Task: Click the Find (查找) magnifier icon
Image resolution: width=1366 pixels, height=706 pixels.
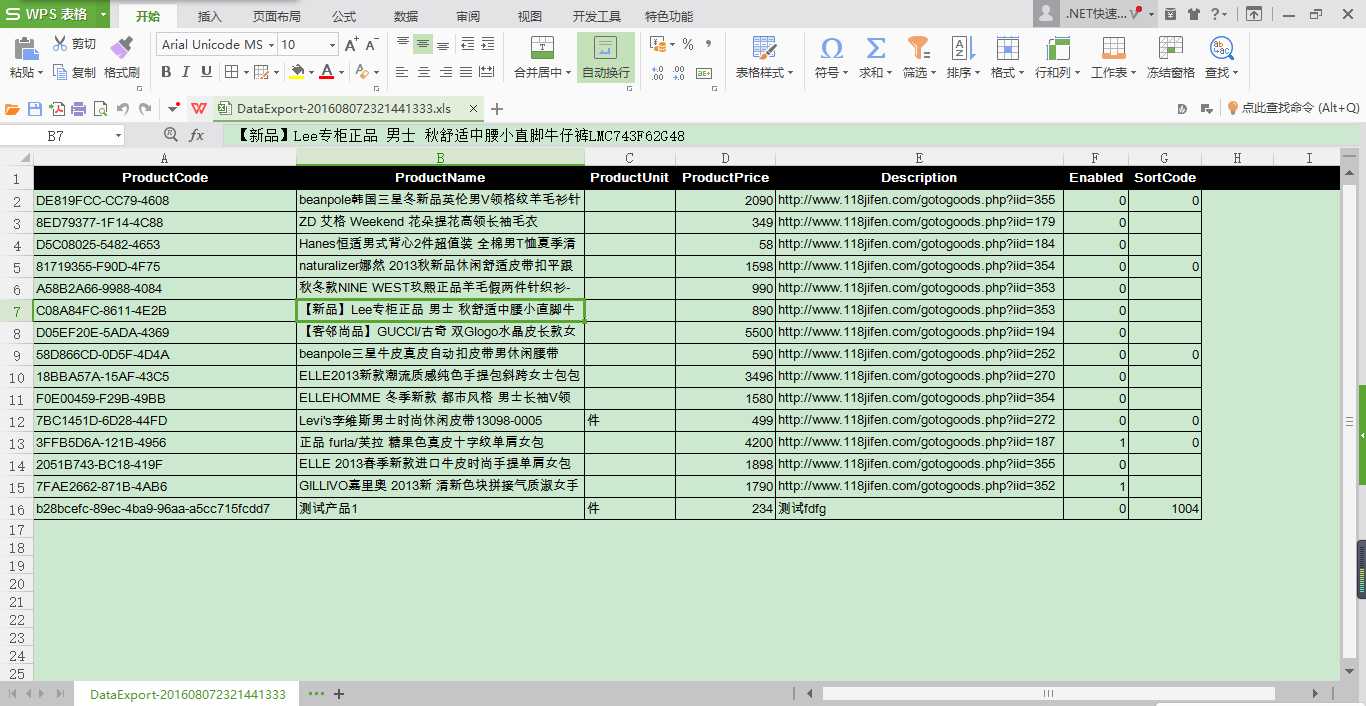Action: (1221, 48)
